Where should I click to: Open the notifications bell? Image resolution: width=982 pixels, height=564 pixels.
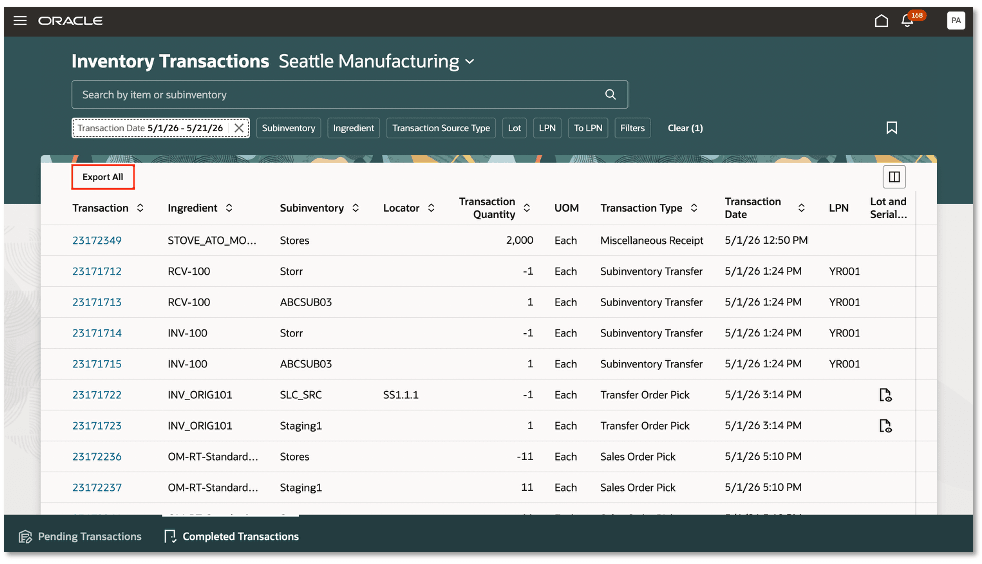pos(907,21)
